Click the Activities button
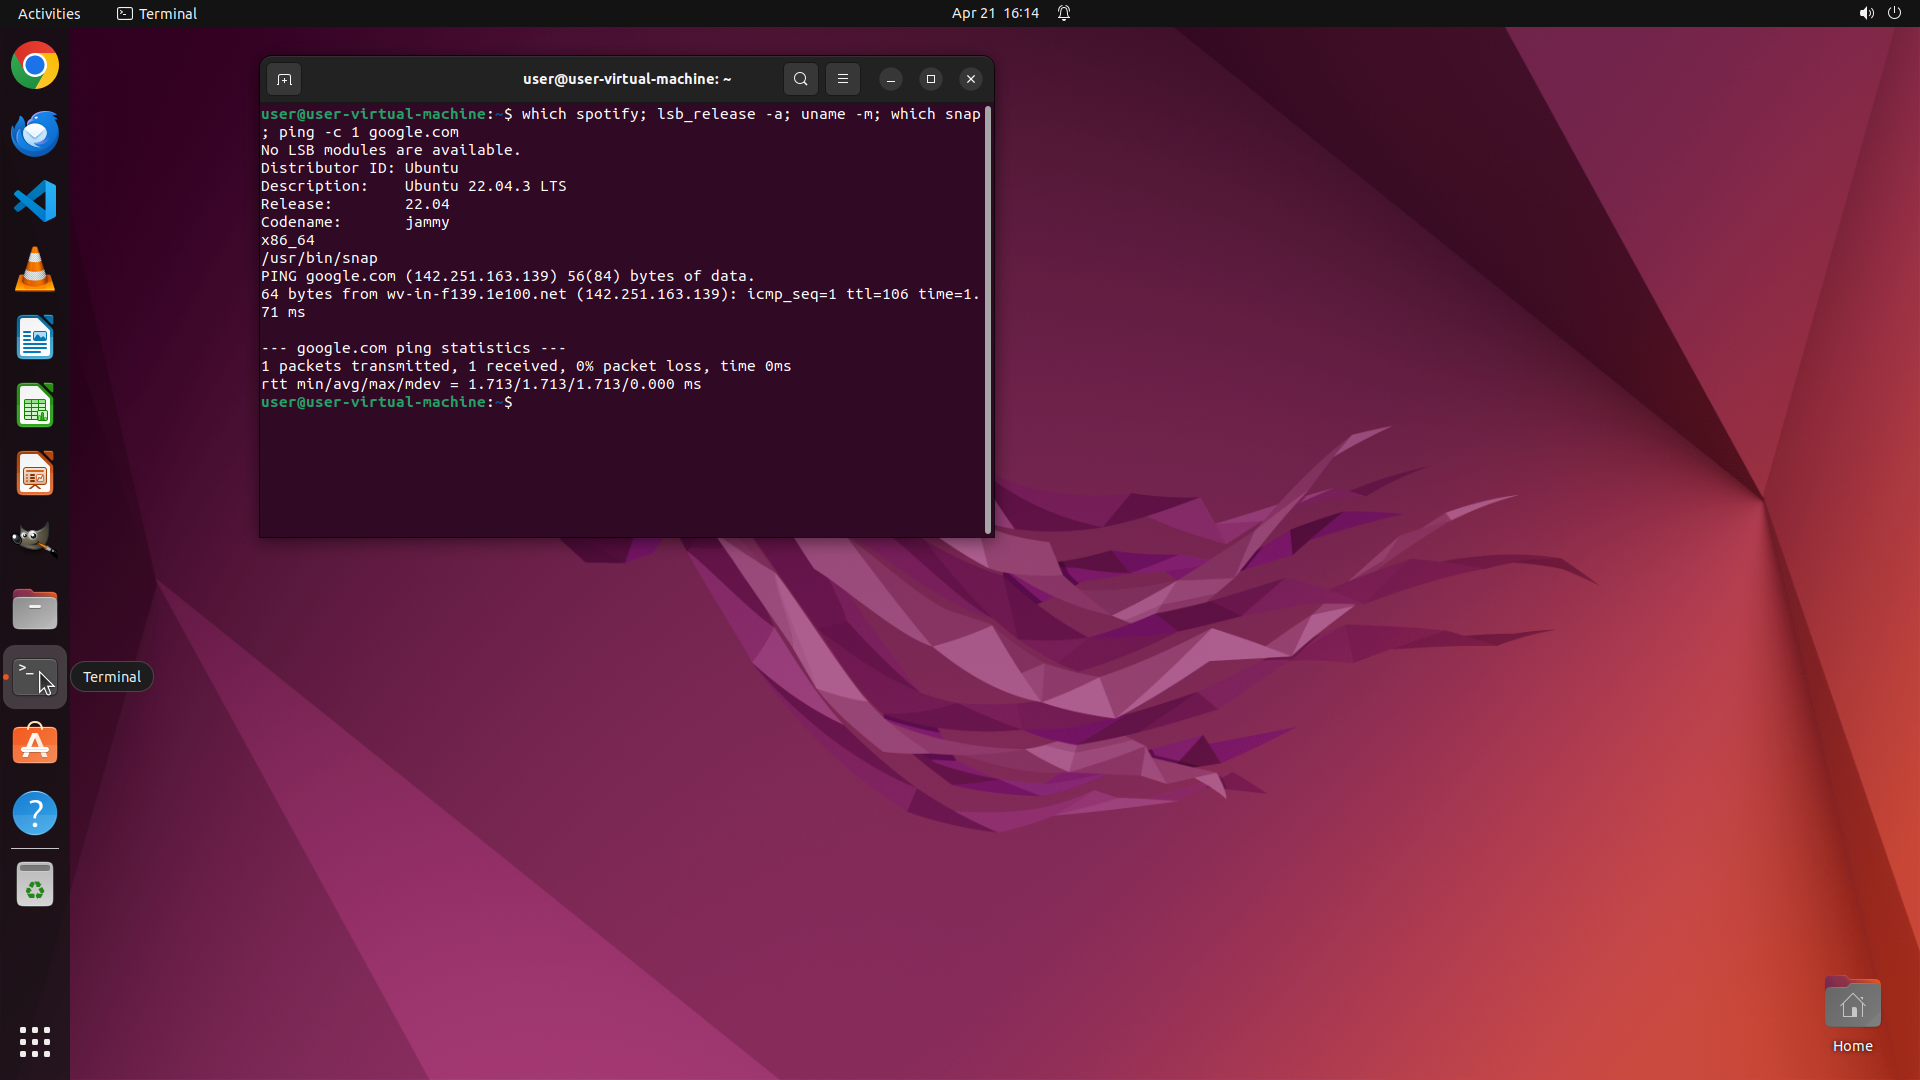This screenshot has width=1920, height=1080. click(49, 13)
